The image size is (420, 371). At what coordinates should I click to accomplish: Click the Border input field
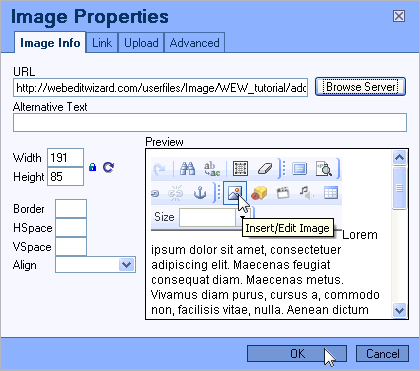click(x=71, y=209)
